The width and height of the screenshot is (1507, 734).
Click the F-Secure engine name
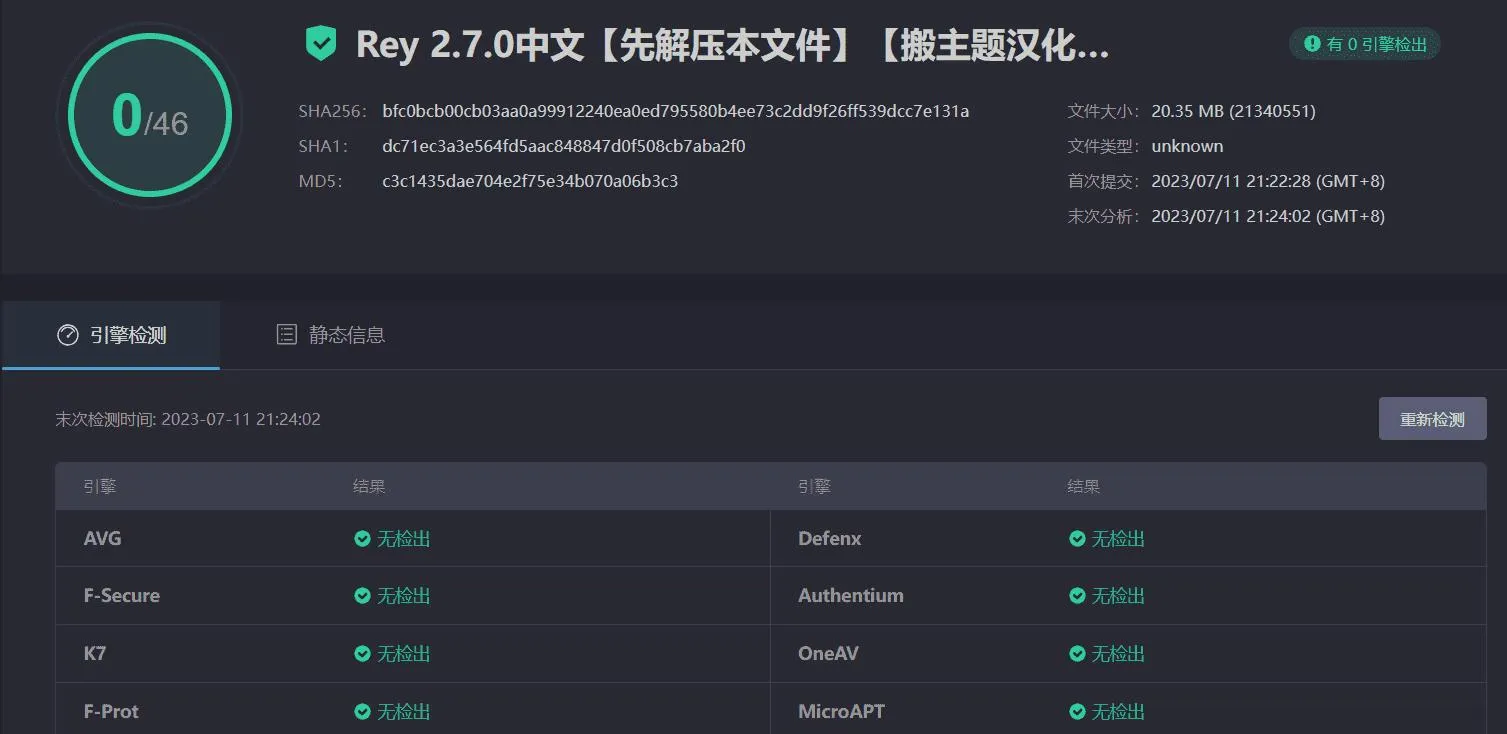tap(122, 596)
